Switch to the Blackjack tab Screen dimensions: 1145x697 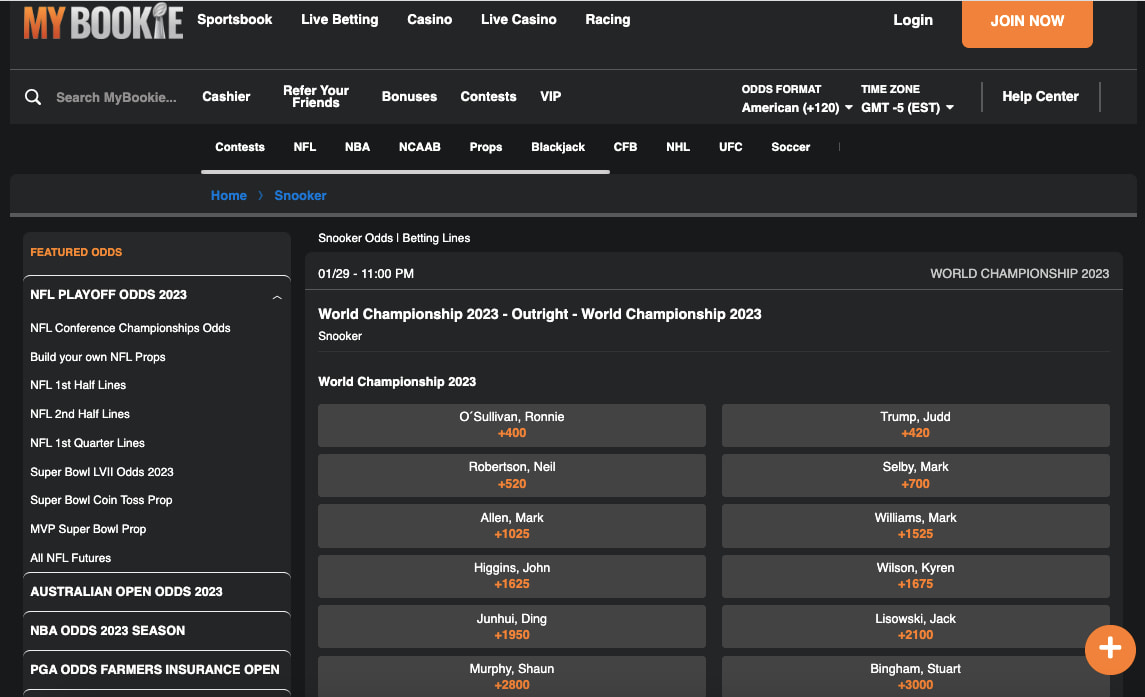(558, 147)
